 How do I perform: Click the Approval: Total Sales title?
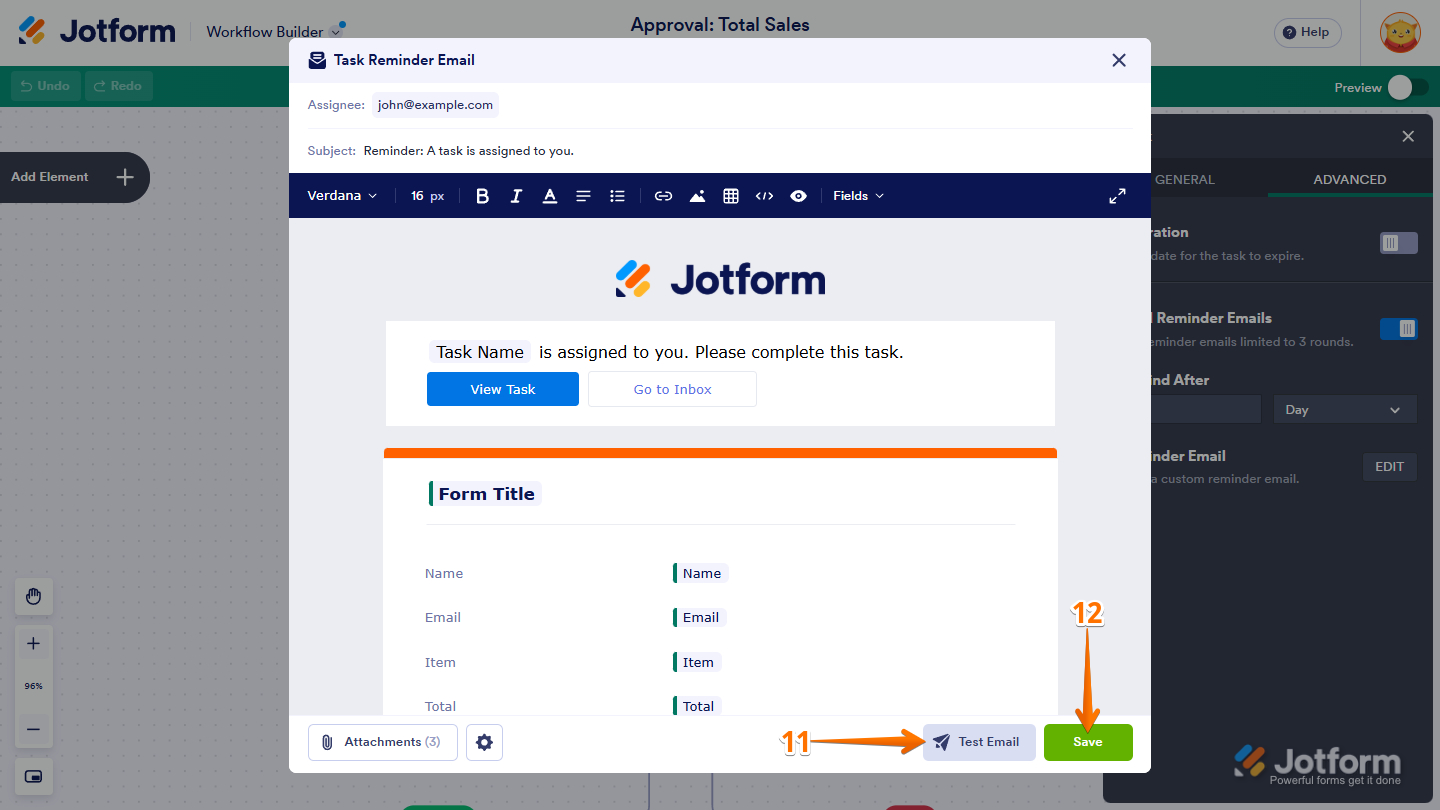click(720, 25)
